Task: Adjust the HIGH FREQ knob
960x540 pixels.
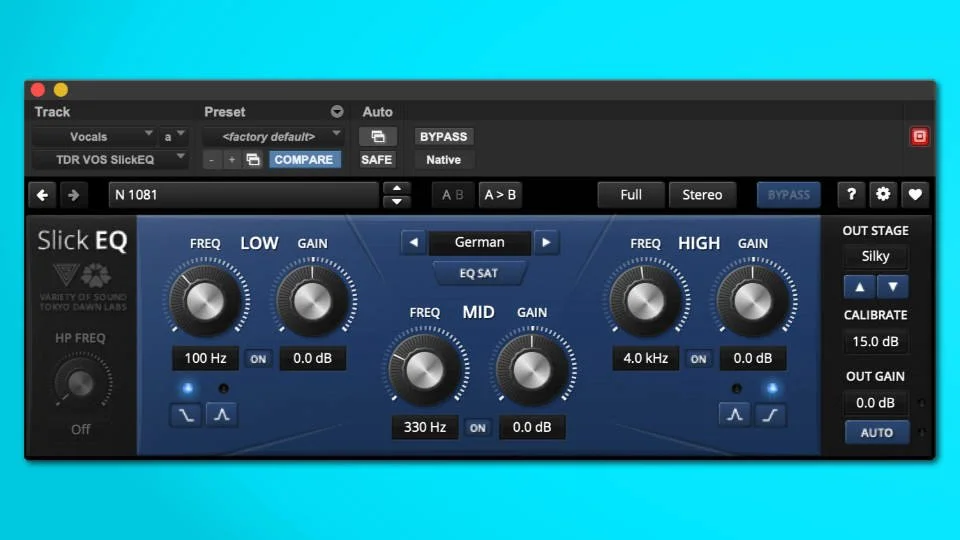Action: pyautogui.click(x=645, y=301)
